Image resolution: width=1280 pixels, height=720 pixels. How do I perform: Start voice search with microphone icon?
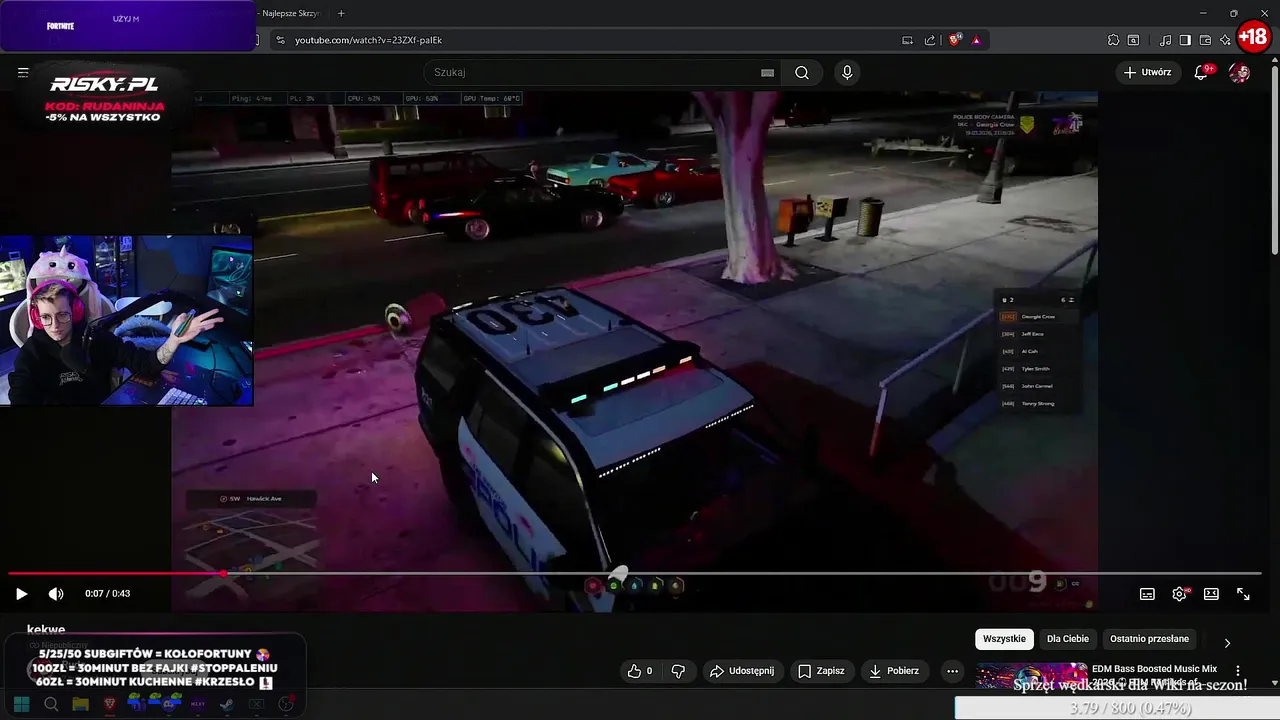847,72
